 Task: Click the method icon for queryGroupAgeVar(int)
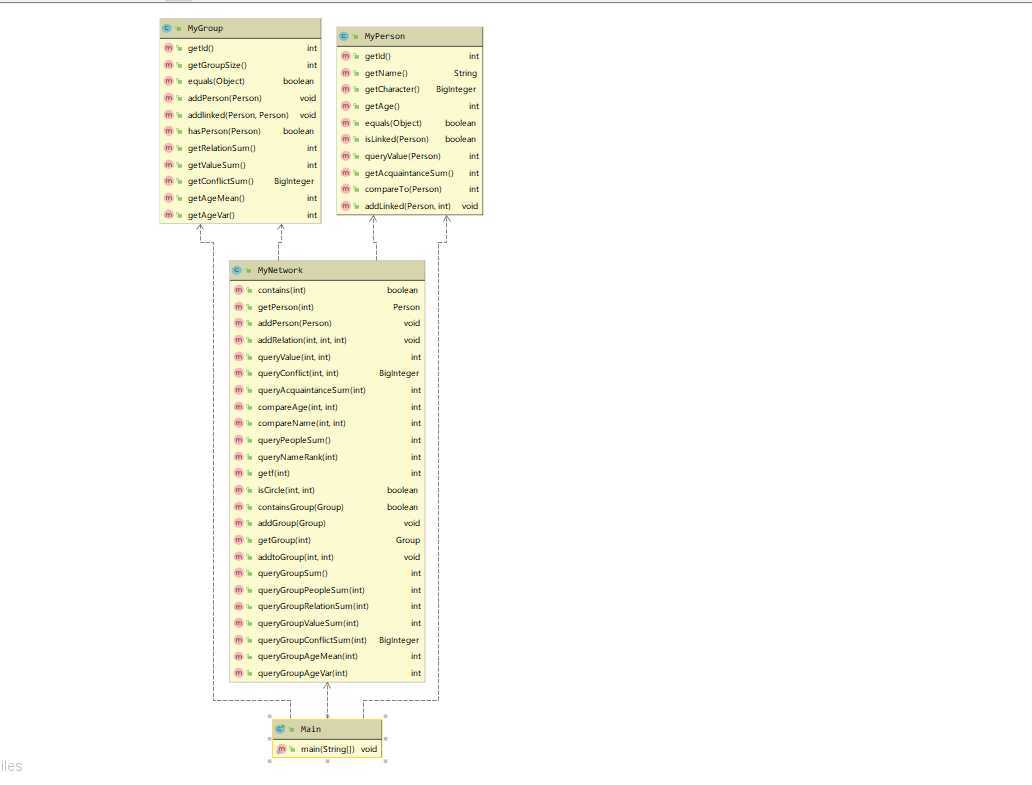click(239, 673)
